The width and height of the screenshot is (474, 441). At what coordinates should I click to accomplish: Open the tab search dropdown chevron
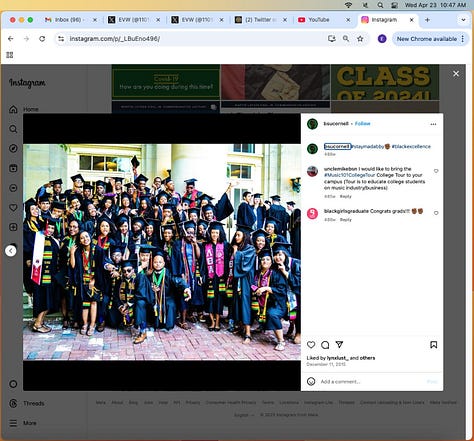(463, 20)
